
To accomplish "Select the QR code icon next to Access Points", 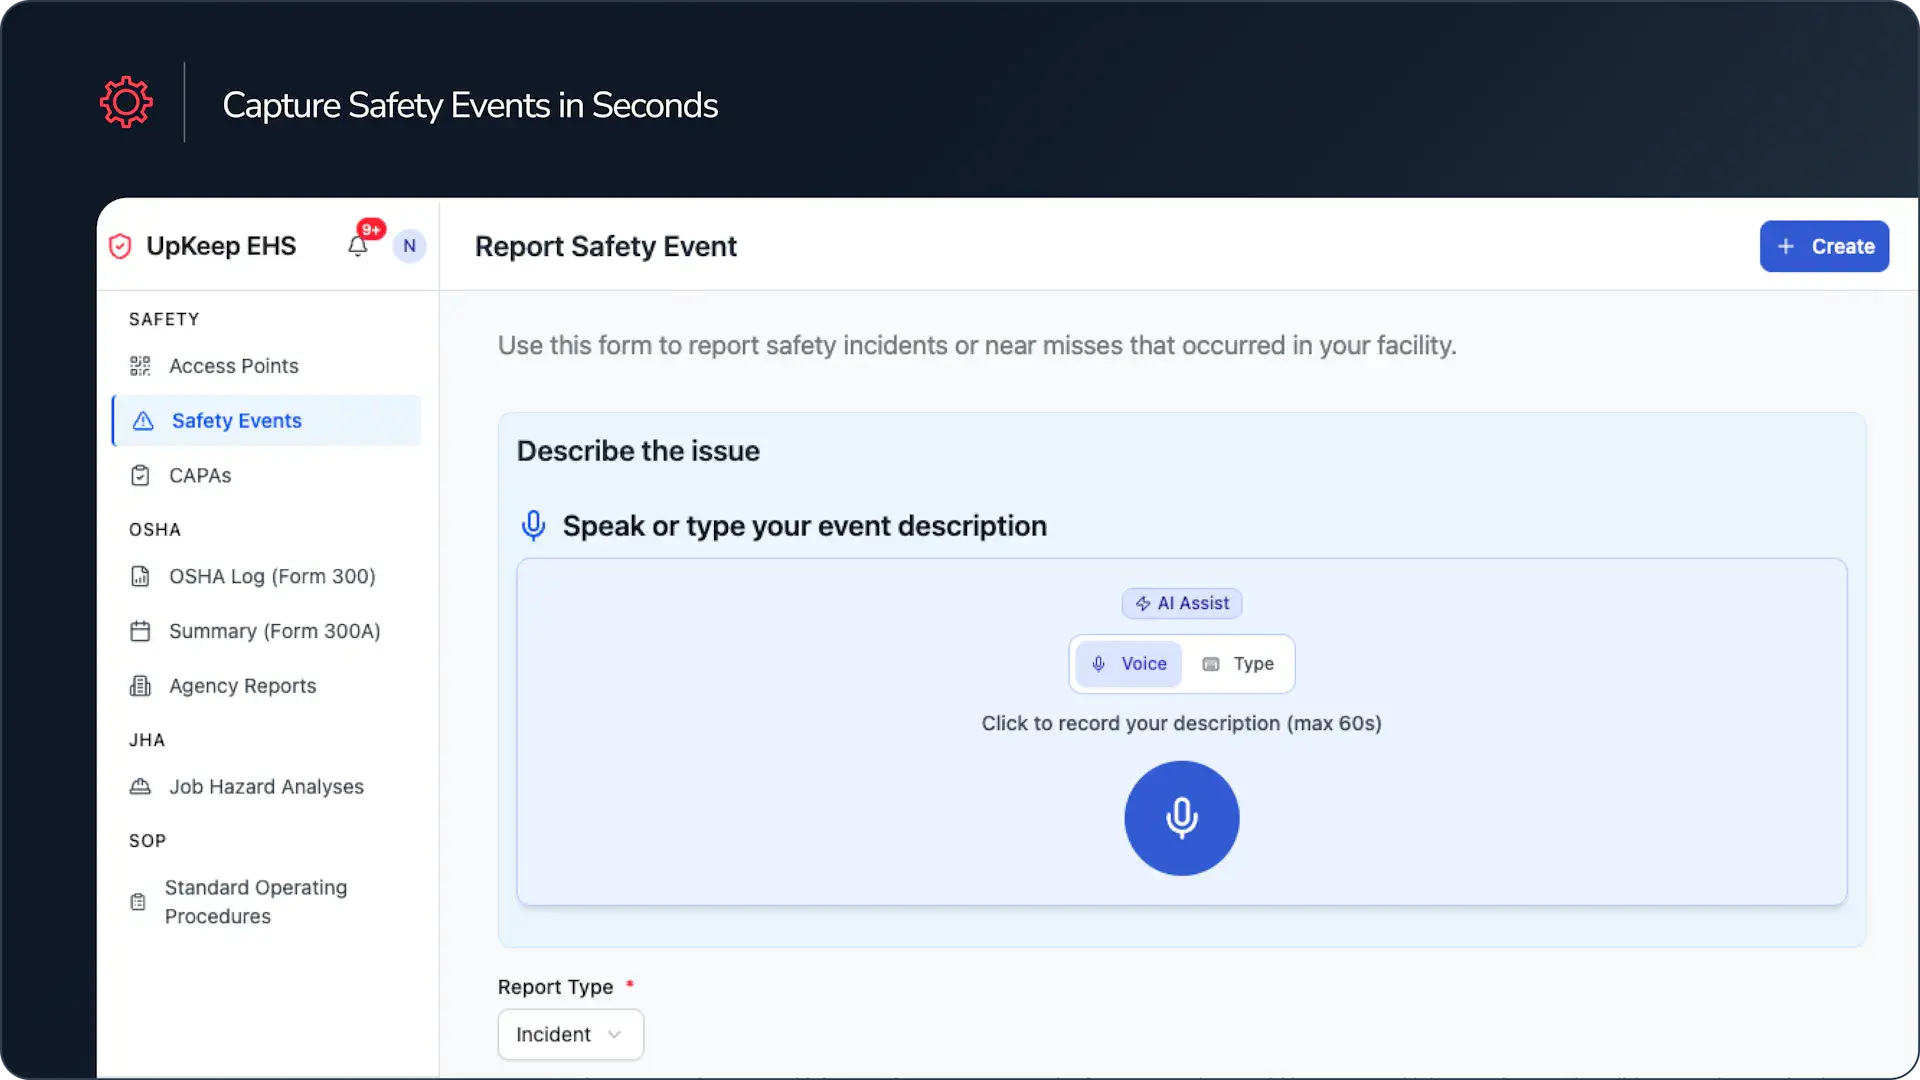I will click(x=141, y=366).
